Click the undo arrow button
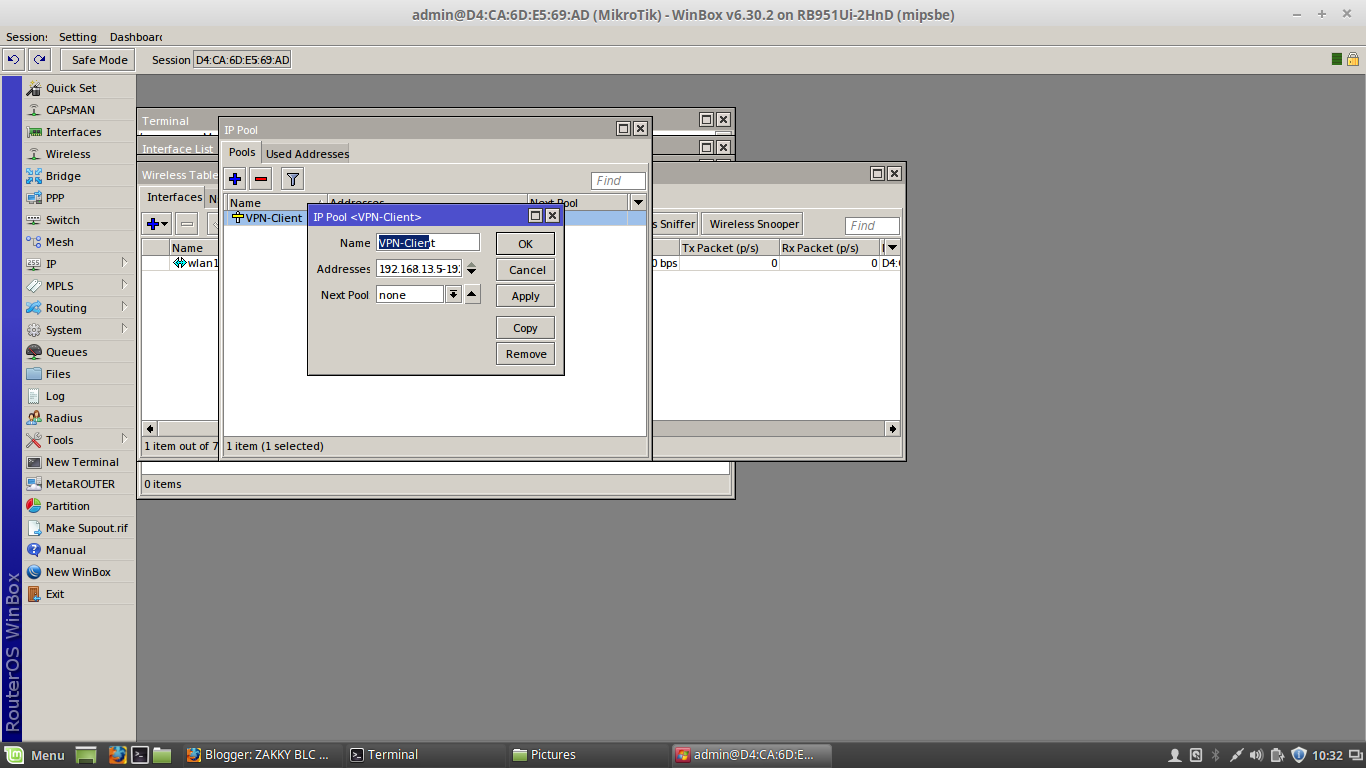Image resolution: width=1366 pixels, height=768 pixels. [14, 60]
